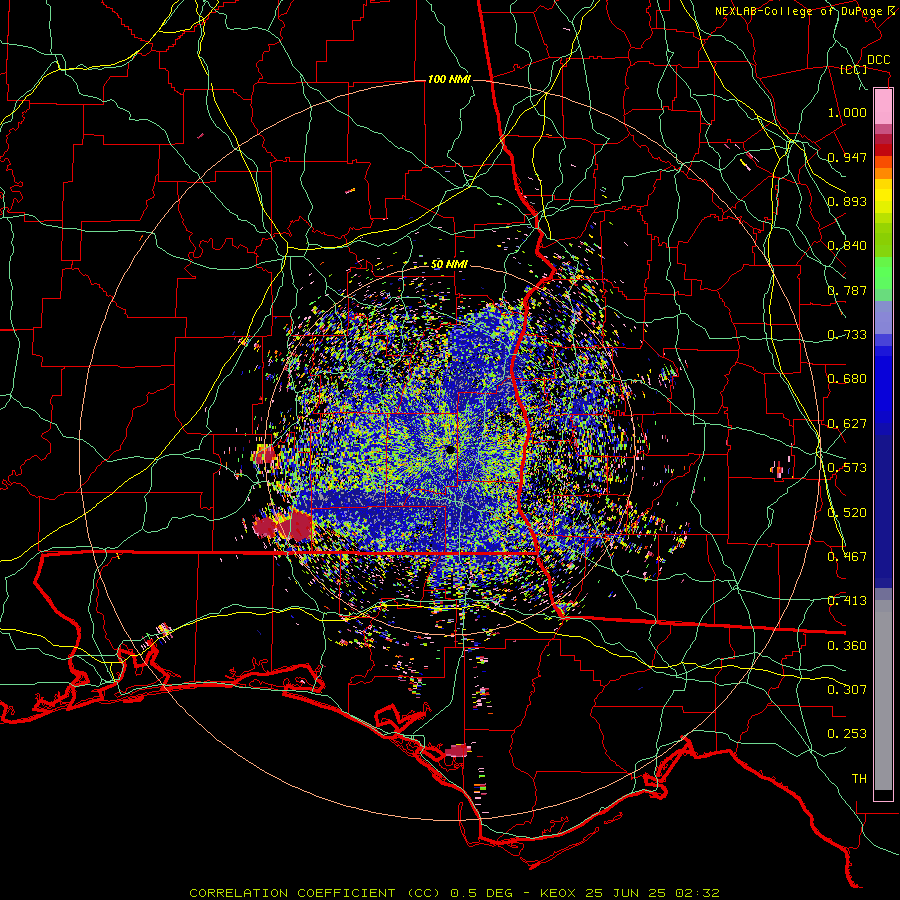Viewport: 900px width, 900px height.
Task: Click the 50 NMI range ring label
Action: point(449,265)
